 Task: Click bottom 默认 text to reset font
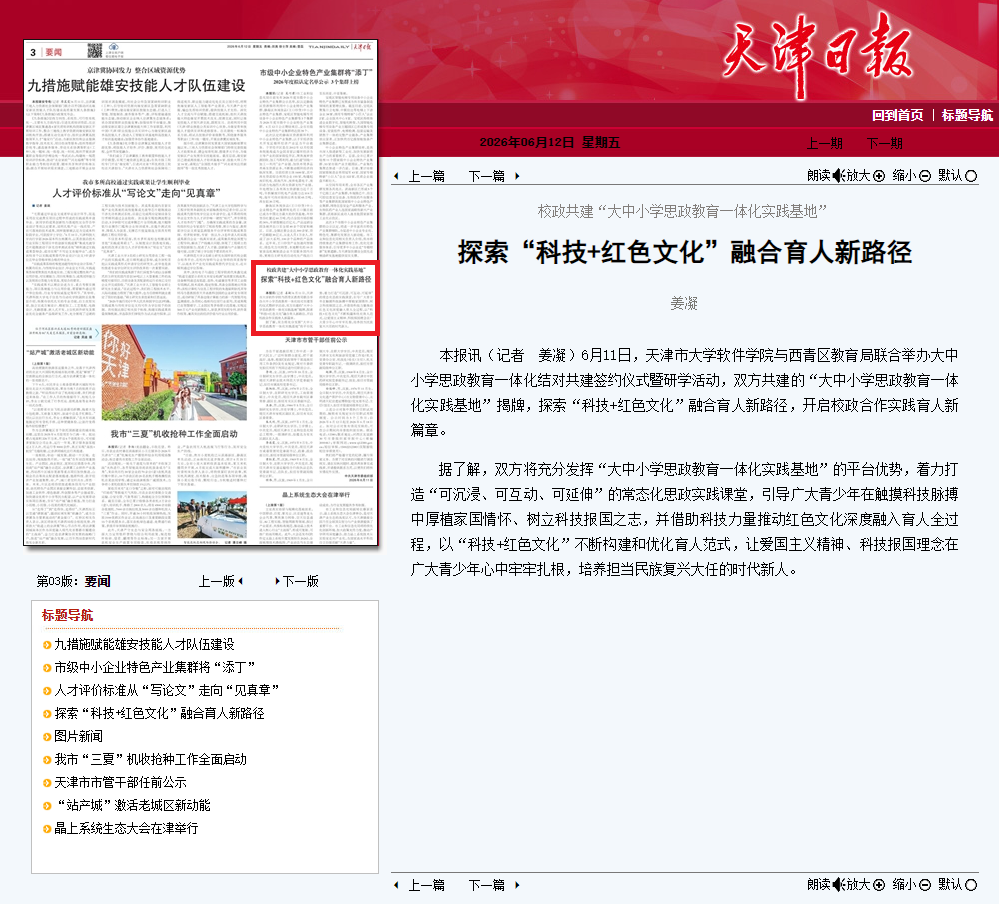tap(950, 884)
